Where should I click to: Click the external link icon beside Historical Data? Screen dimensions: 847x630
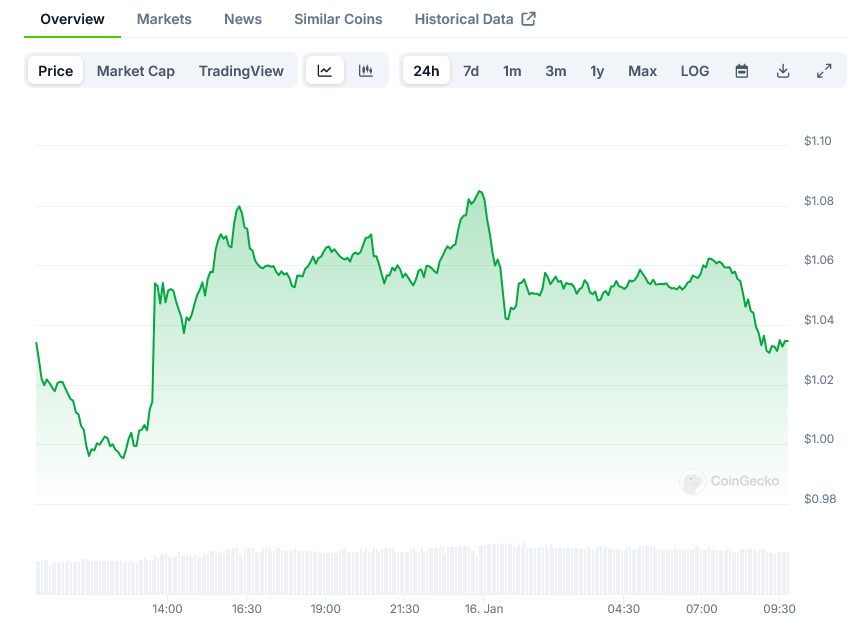529,19
